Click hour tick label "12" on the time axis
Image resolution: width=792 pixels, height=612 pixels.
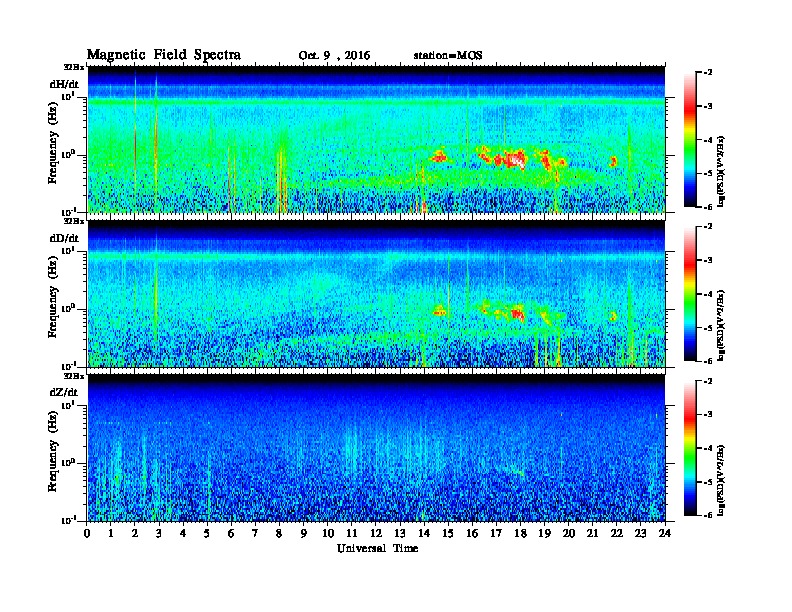point(376,533)
